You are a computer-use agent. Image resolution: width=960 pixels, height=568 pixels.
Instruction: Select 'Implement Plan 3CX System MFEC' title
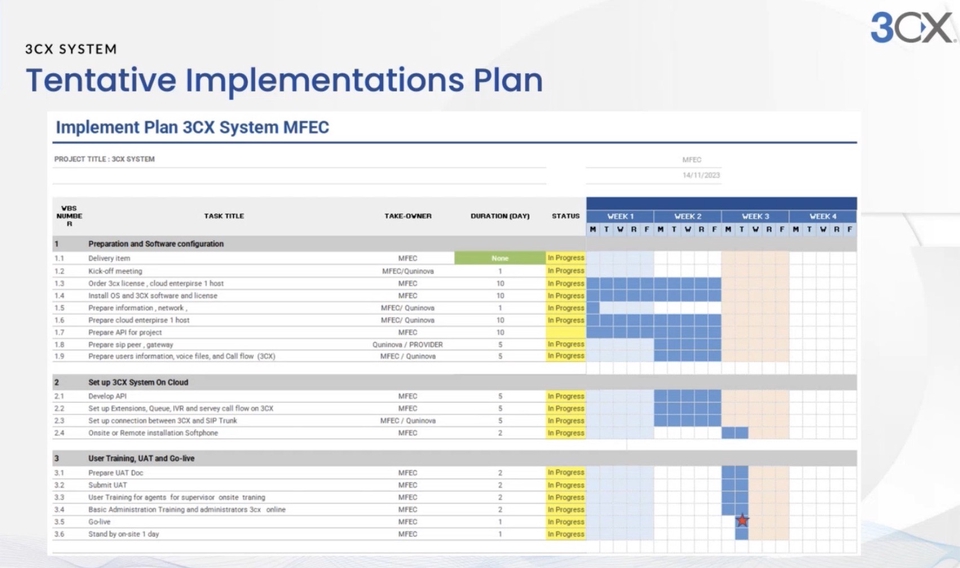(x=192, y=127)
